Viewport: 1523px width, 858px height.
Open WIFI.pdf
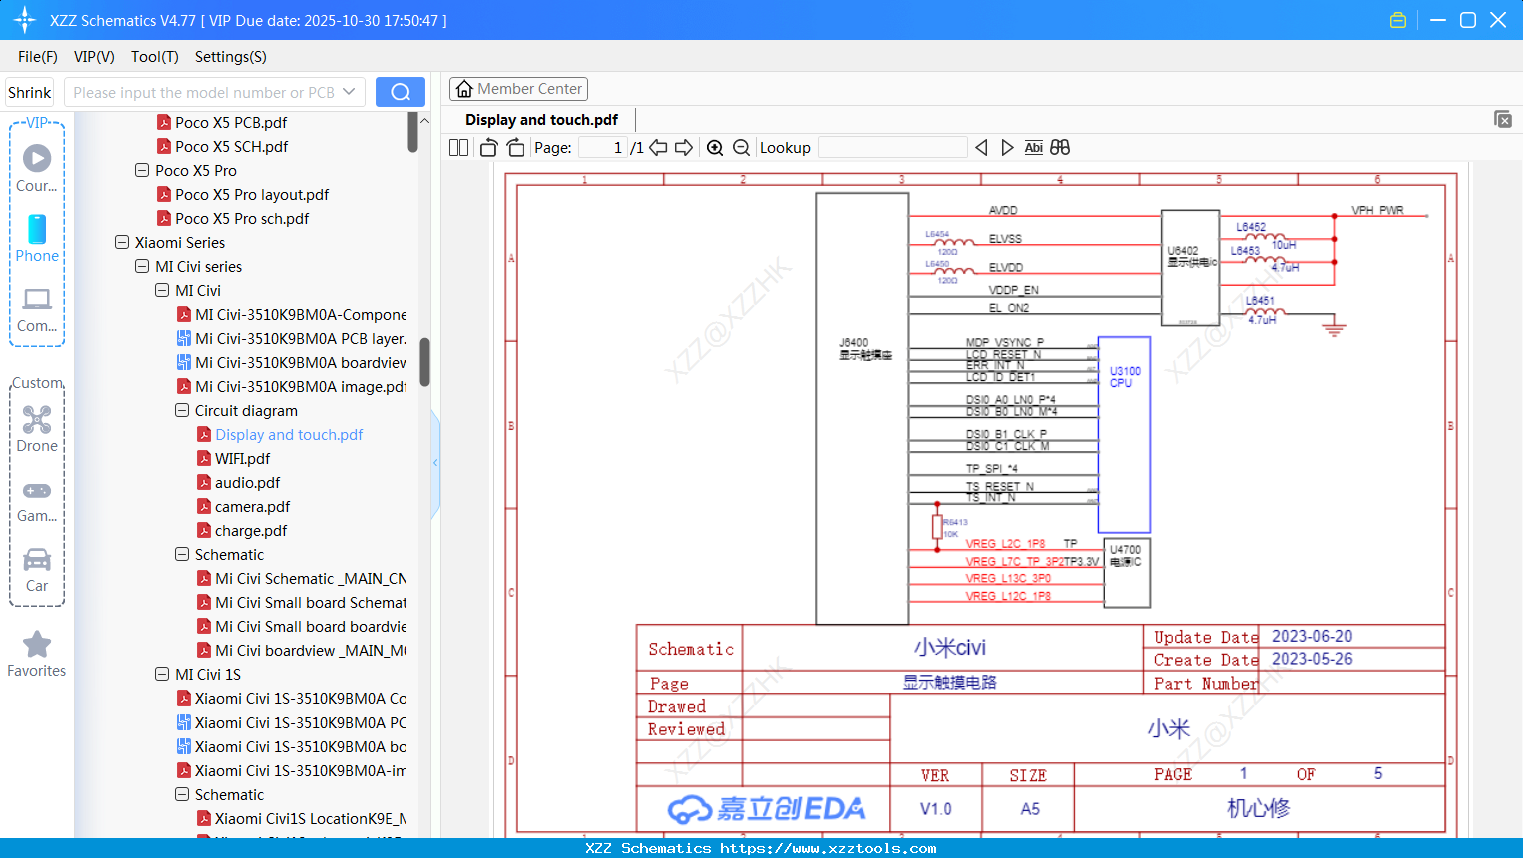[x=234, y=459]
